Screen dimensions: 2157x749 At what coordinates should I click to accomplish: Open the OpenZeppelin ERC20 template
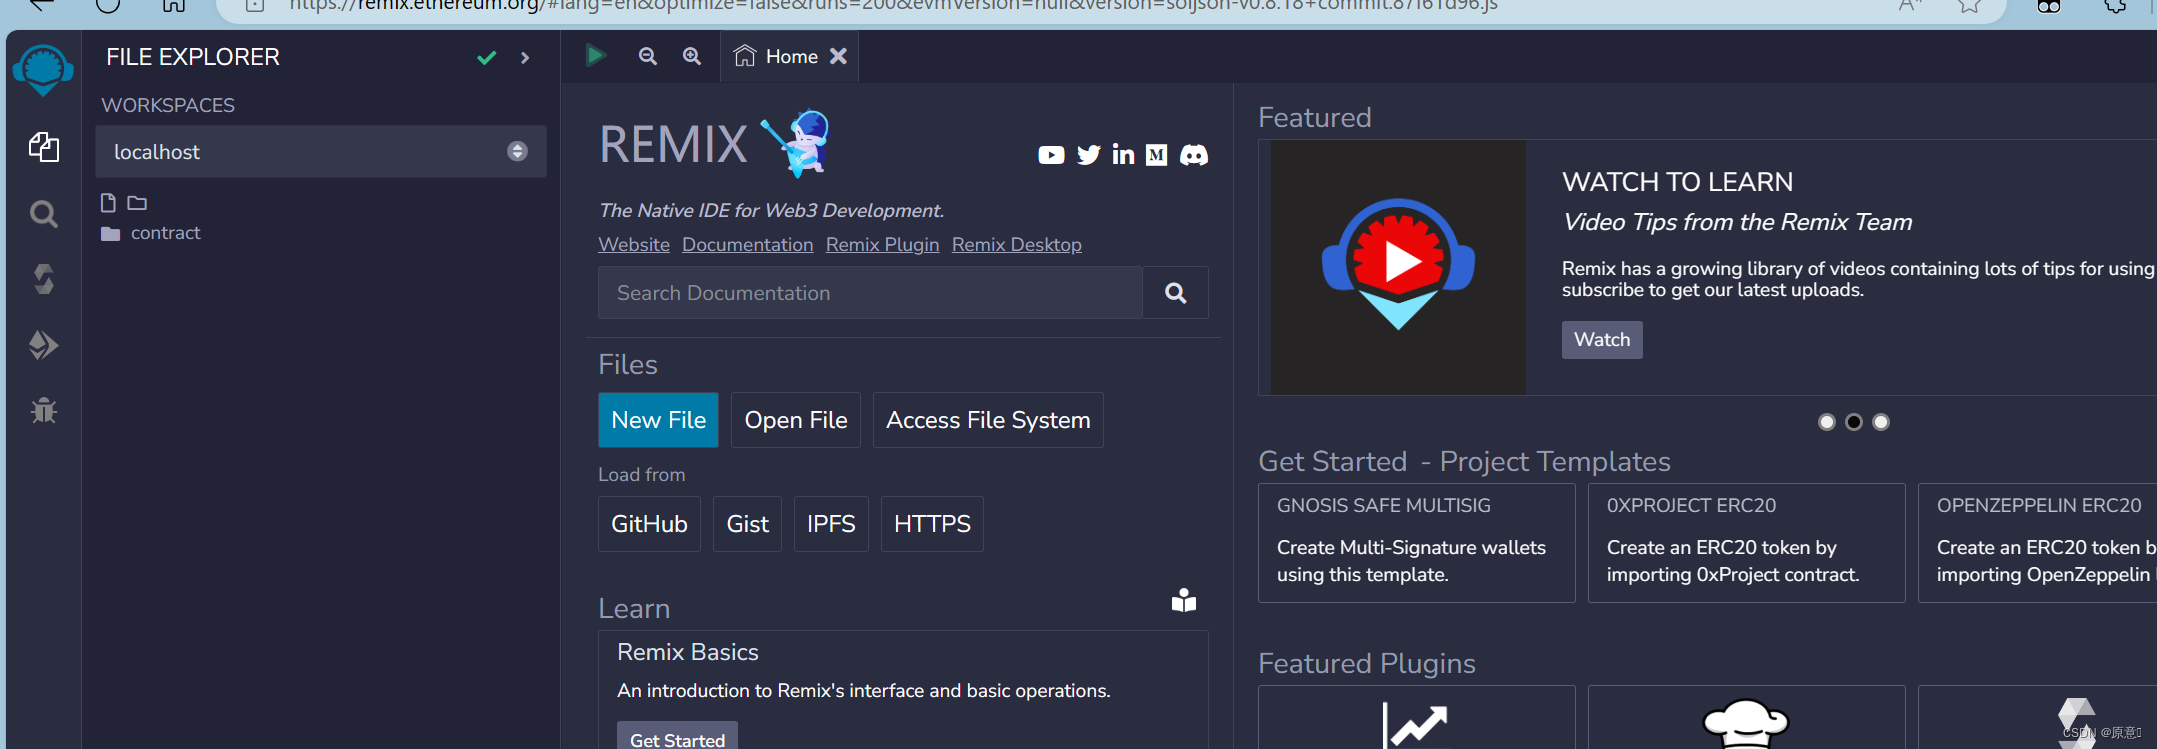[x=2038, y=543]
